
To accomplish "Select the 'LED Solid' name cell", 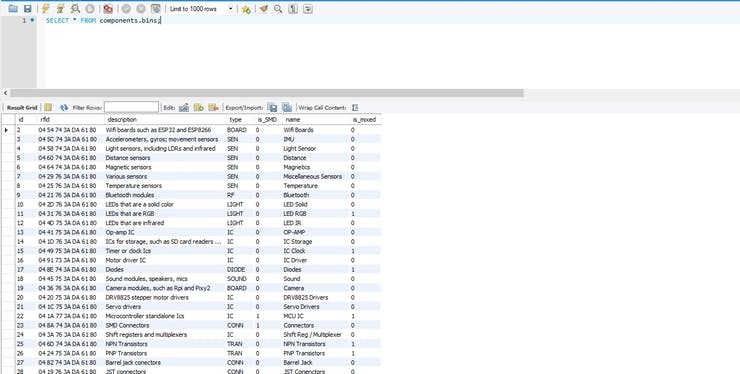I will (316, 204).
